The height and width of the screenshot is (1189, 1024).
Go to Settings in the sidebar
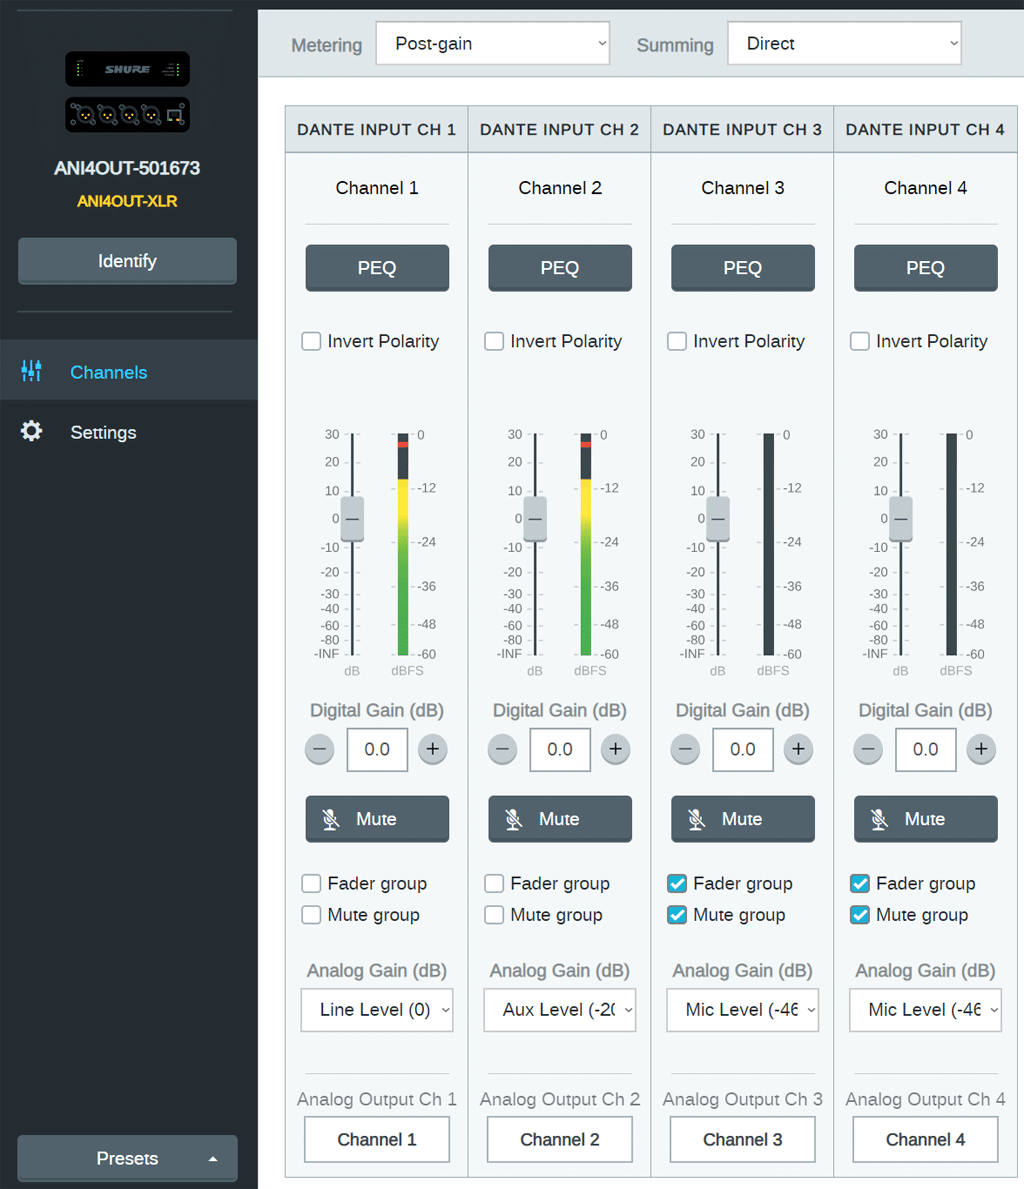(103, 432)
